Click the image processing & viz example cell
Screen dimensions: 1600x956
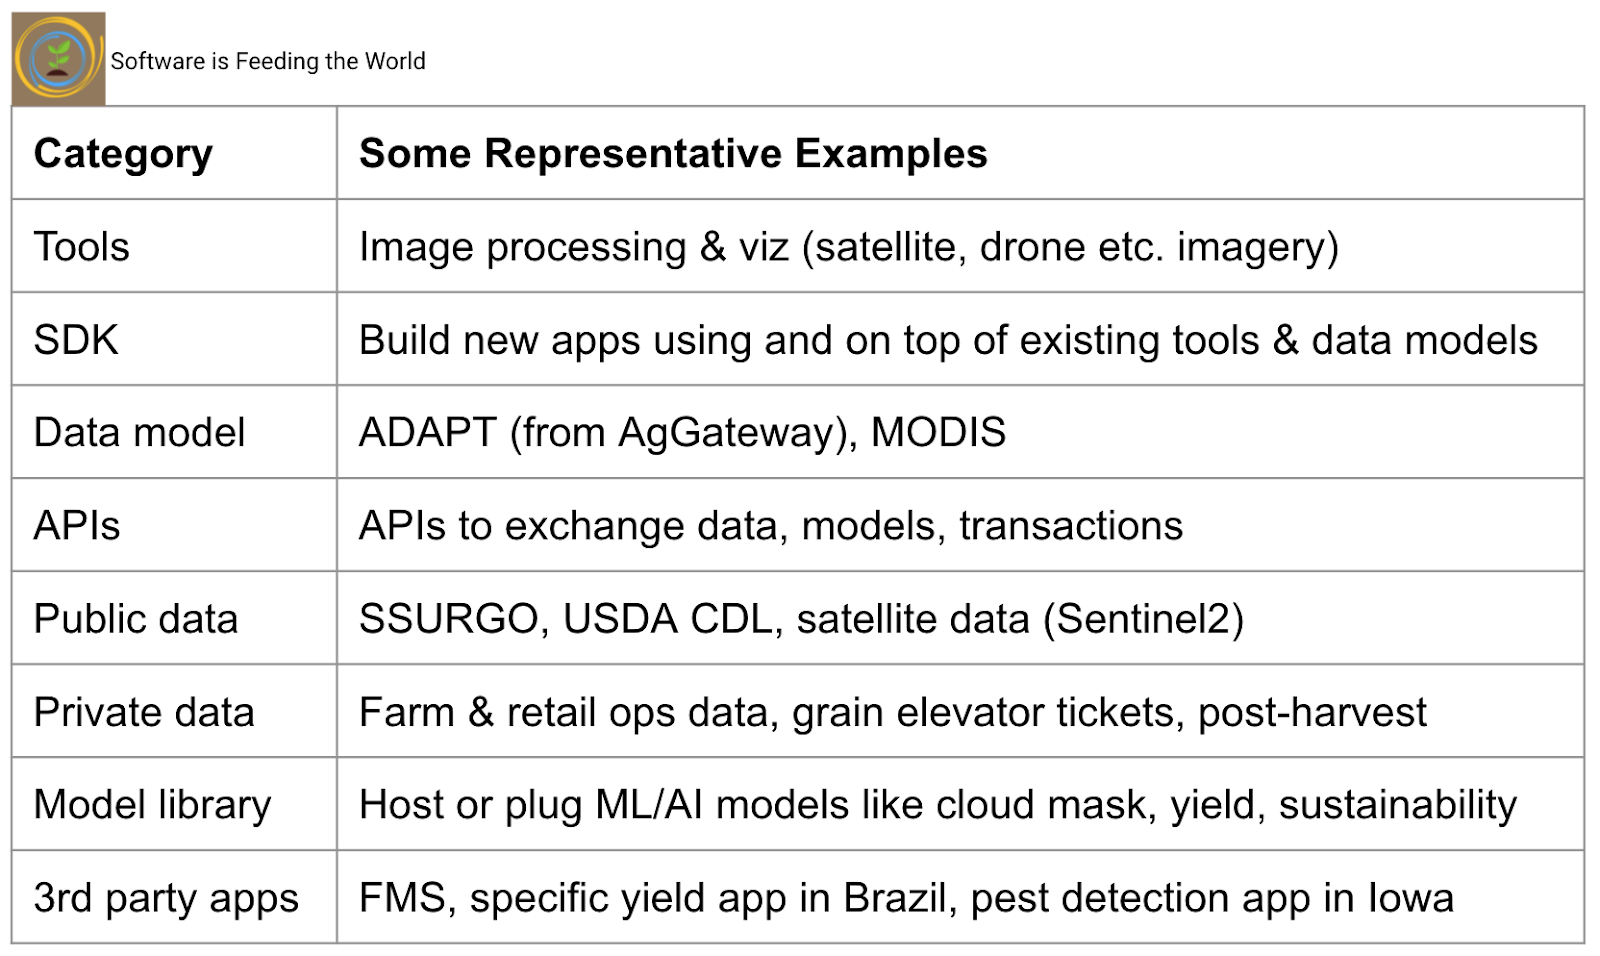click(848, 247)
